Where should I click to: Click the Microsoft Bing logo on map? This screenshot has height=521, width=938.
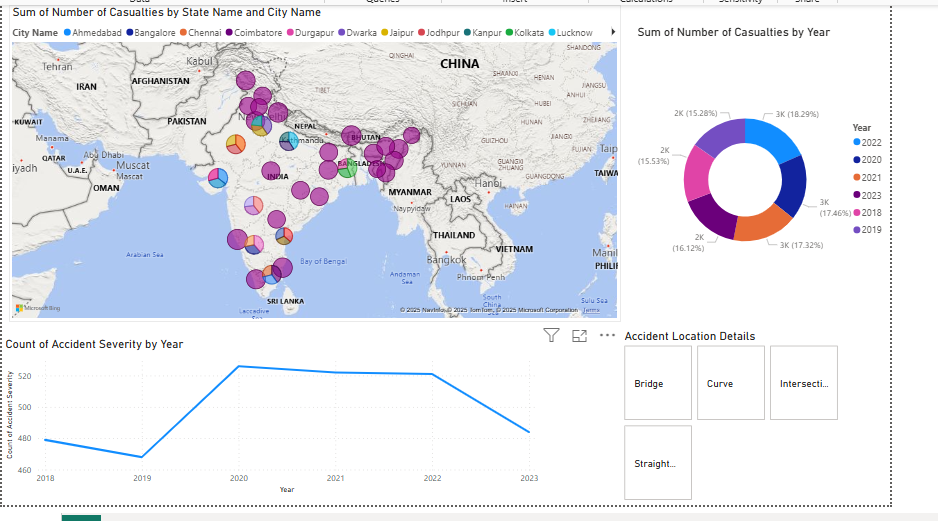point(37,308)
